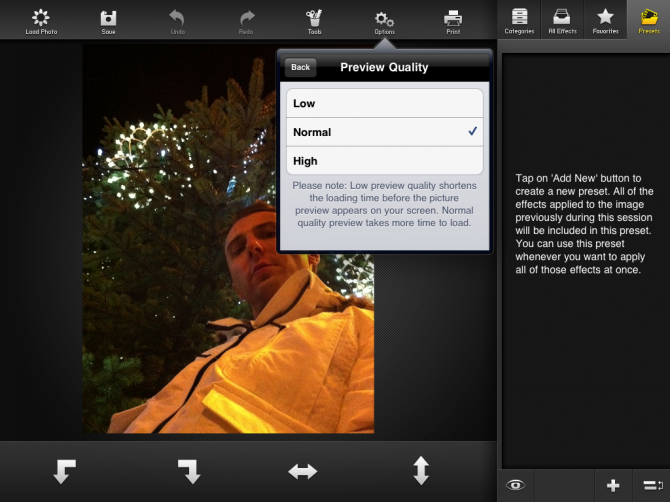
Task: Rotate the photo right
Action: [x=189, y=471]
